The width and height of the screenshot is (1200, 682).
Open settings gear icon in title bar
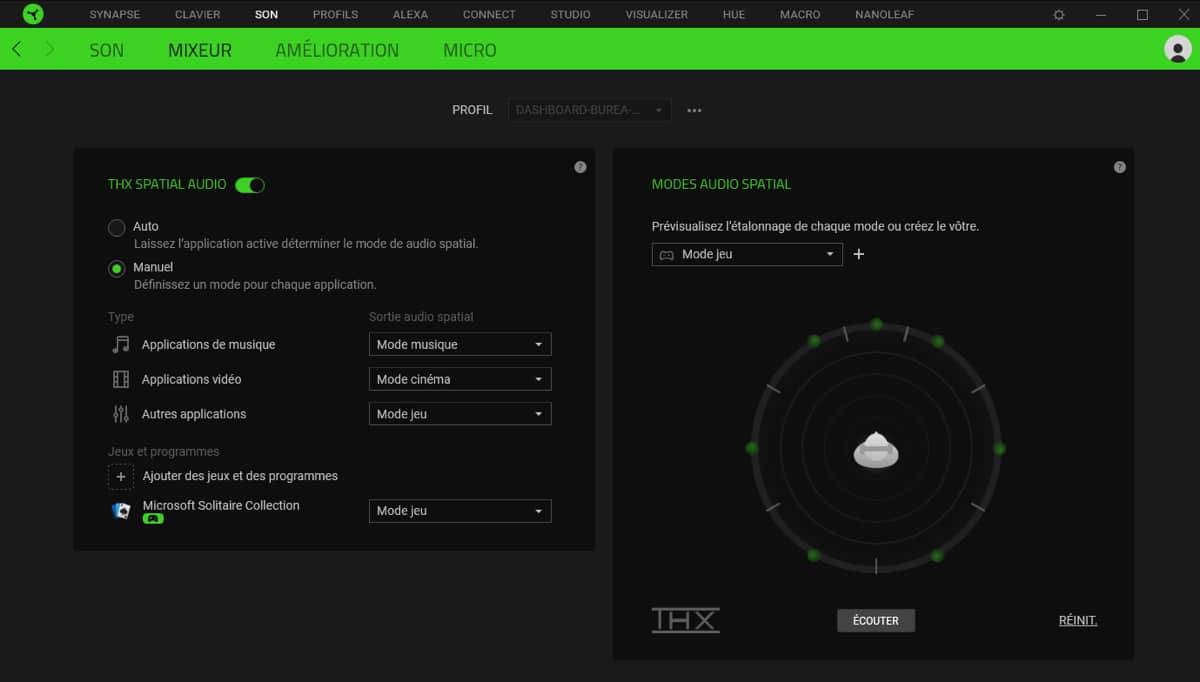1059,15
